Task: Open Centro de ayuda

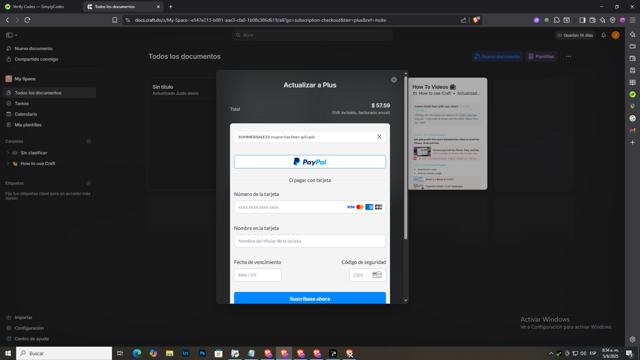Action: coord(31,338)
